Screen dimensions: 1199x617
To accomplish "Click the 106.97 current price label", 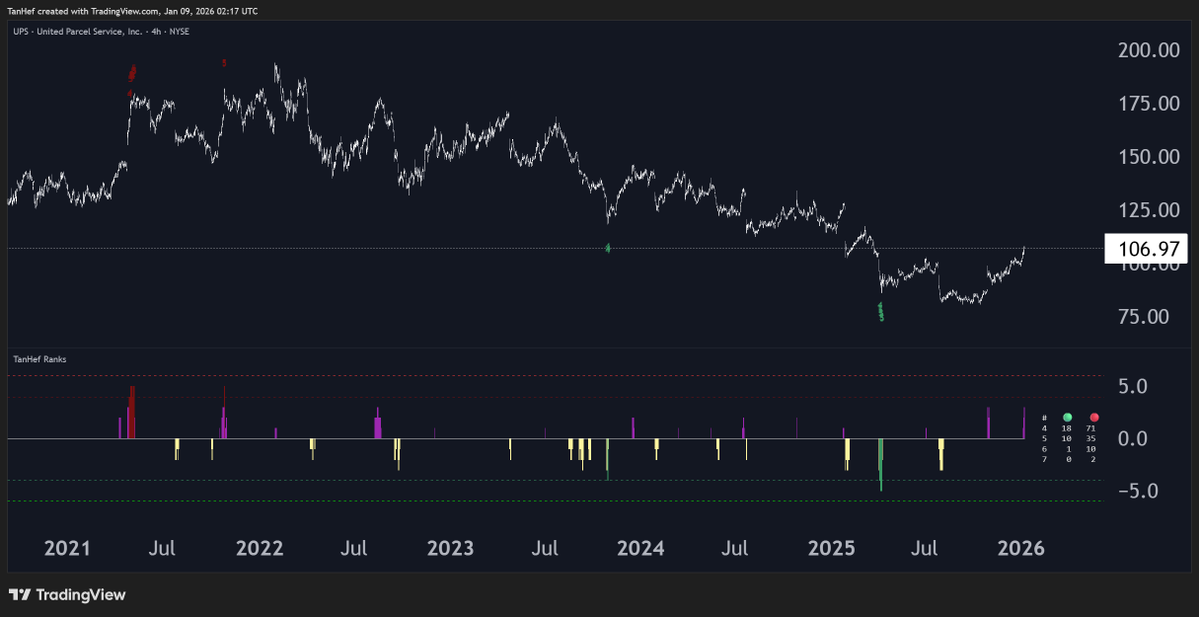I will 1146,249.
